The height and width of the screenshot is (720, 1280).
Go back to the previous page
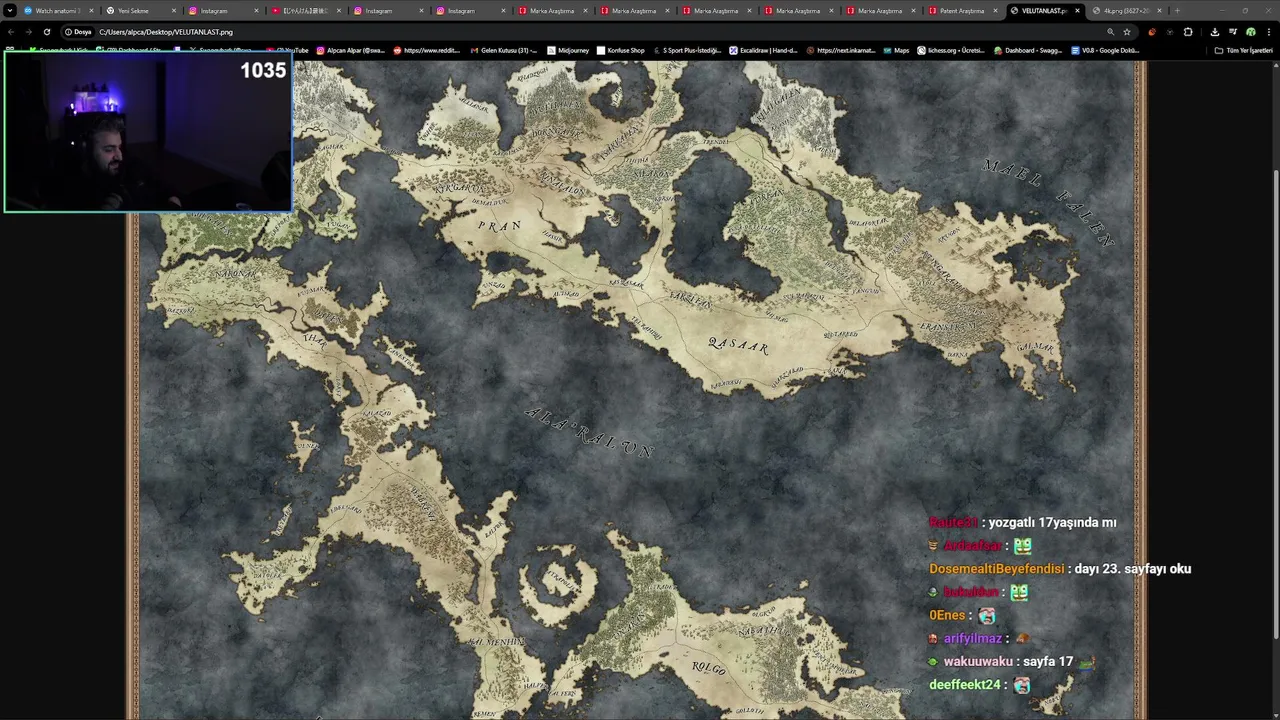pyautogui.click(x=11, y=32)
